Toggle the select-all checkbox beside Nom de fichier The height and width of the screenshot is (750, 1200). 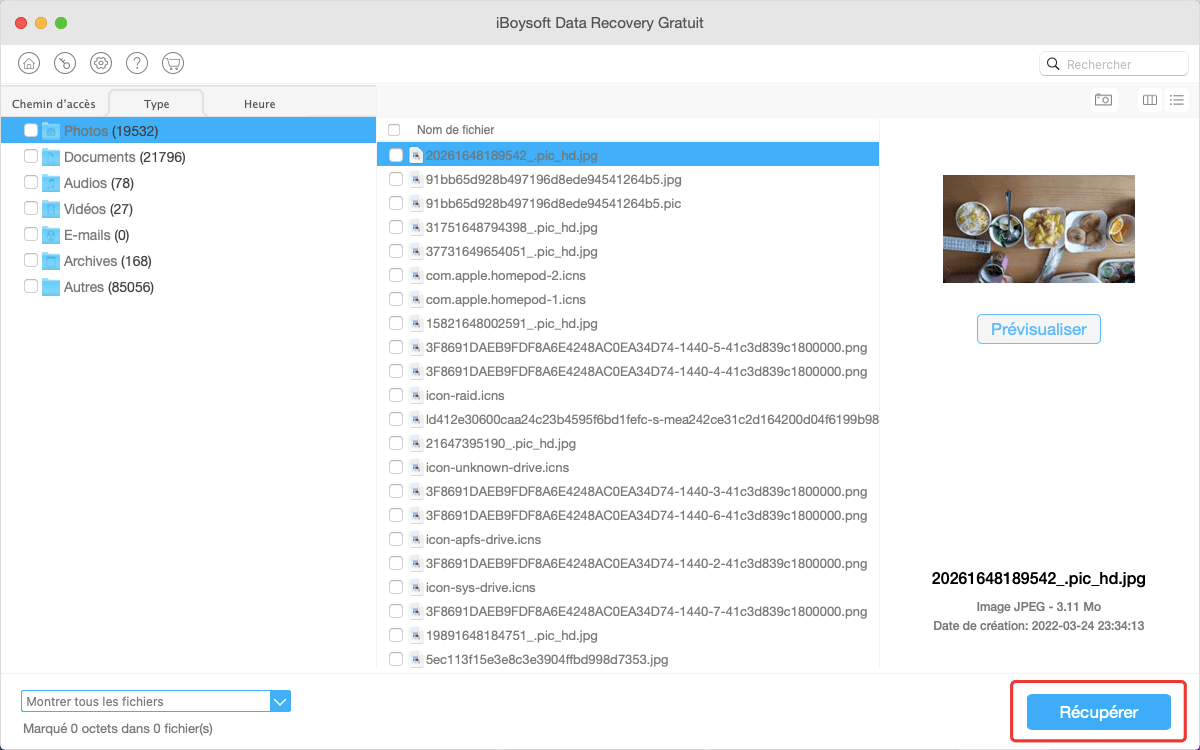coord(394,130)
